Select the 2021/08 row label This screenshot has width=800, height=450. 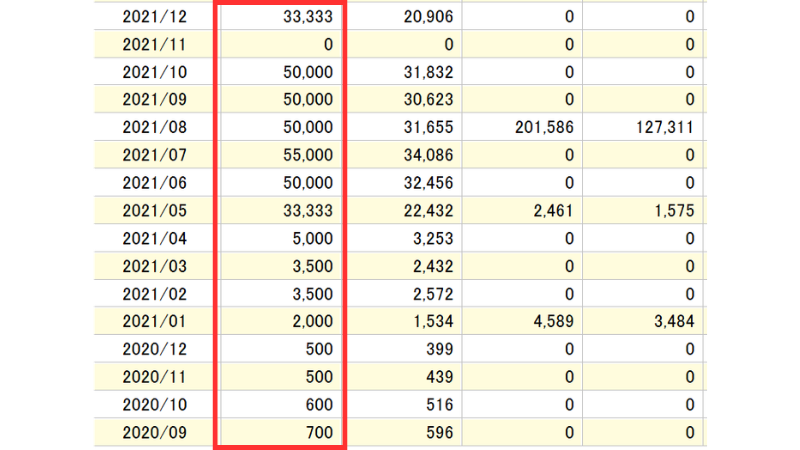[x=154, y=128]
